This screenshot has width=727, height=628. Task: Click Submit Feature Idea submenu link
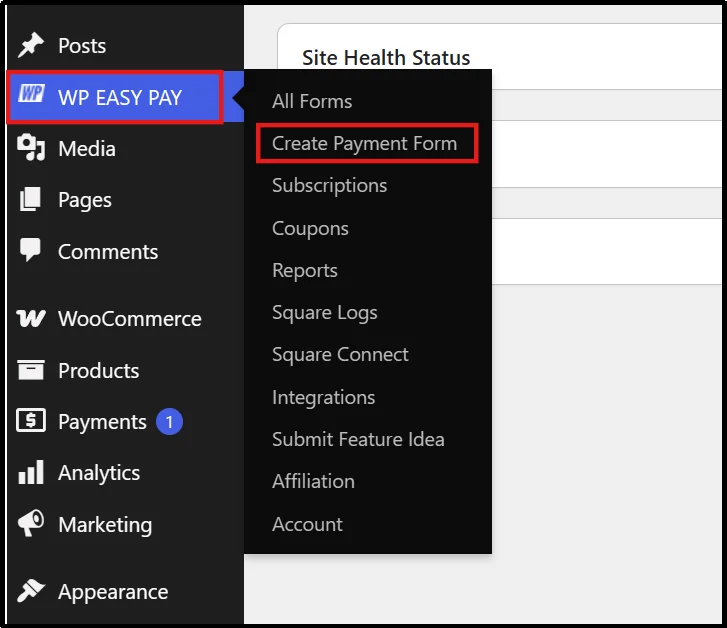358,439
